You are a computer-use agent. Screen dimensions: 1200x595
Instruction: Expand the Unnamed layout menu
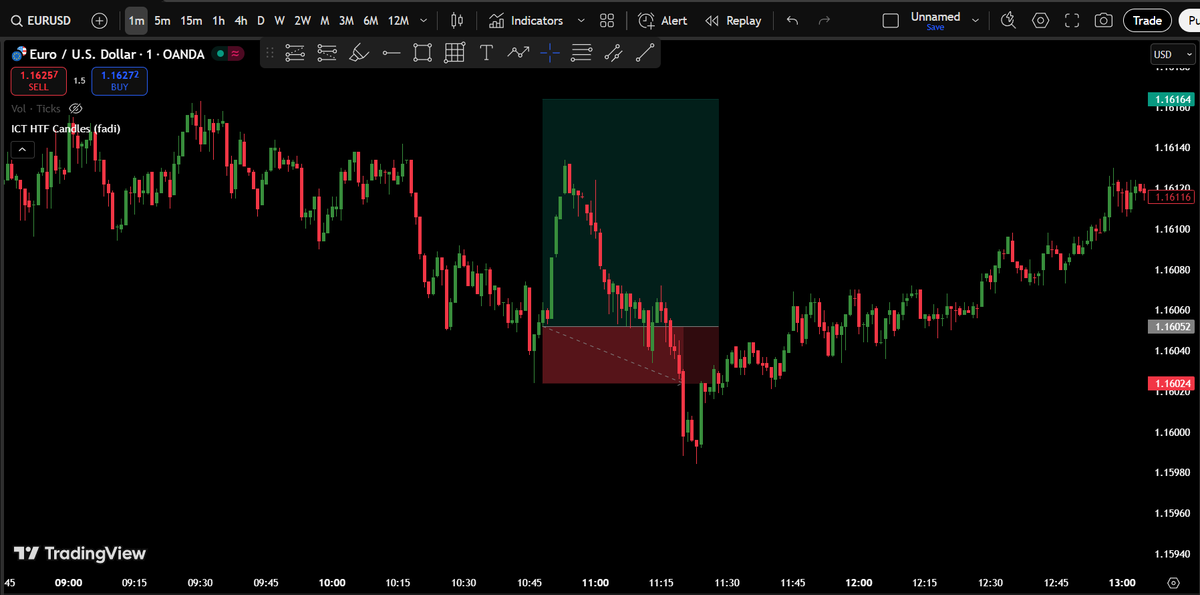click(x=975, y=18)
